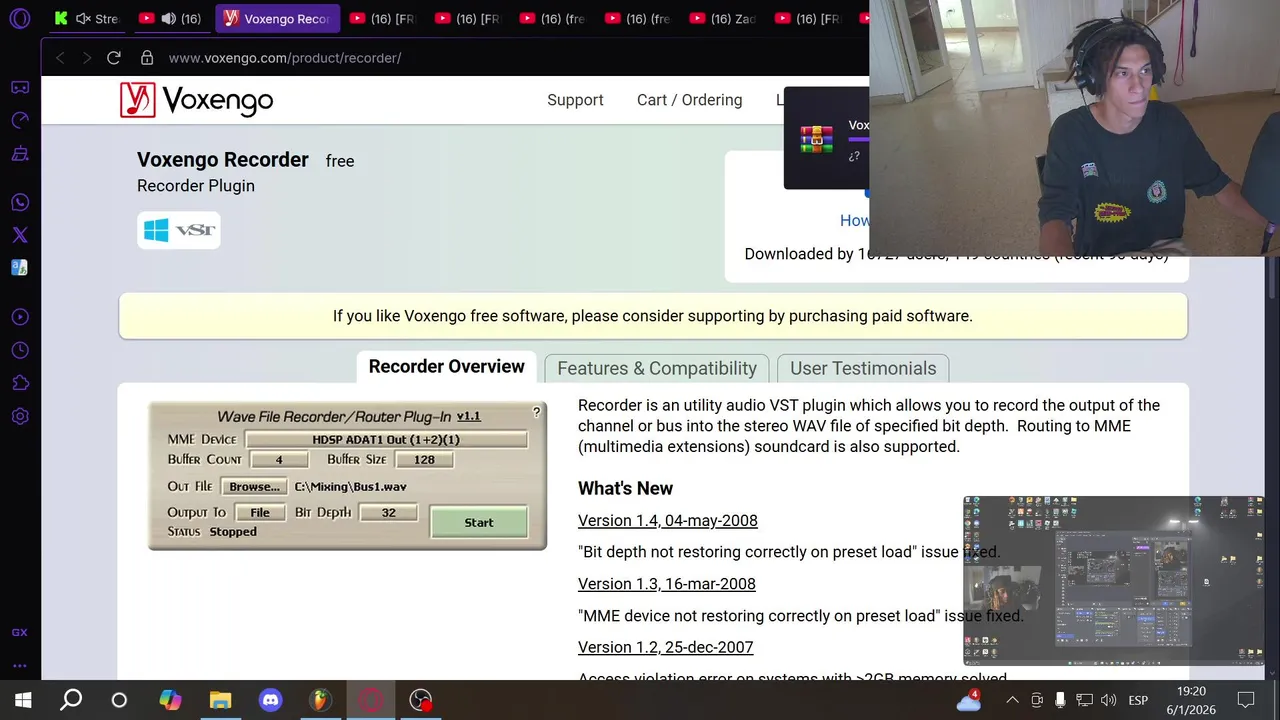Mute the playing YouTube tab speaker icon

coord(168,18)
